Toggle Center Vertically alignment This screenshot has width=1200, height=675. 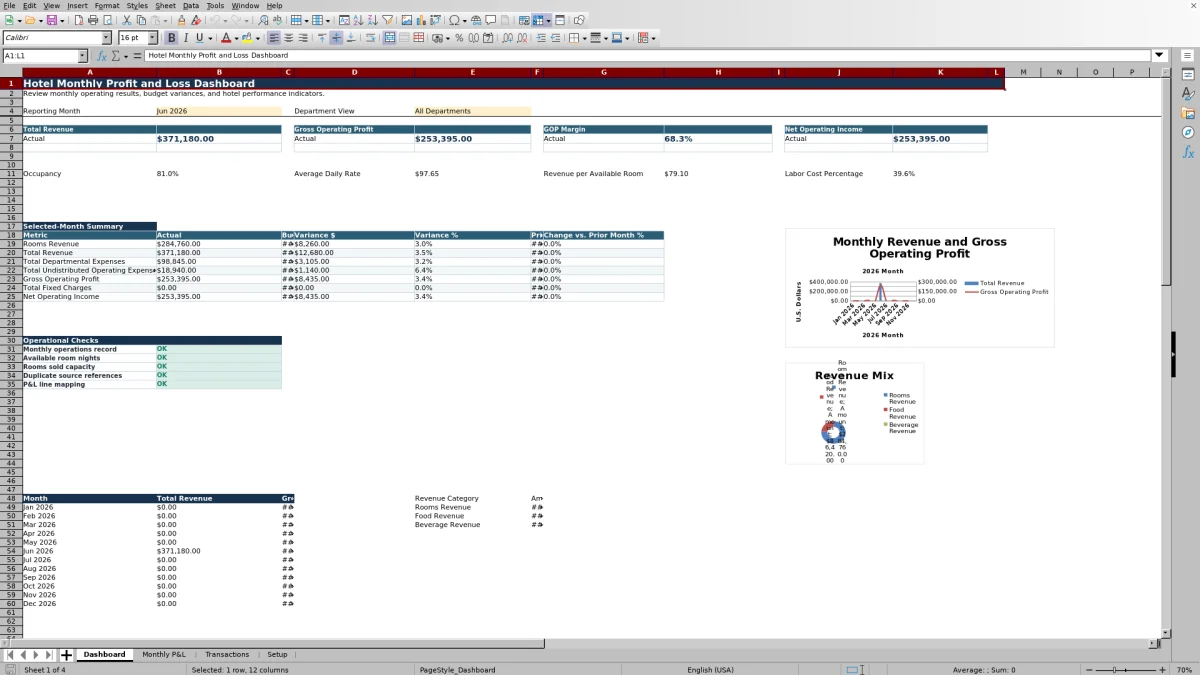pyautogui.click(x=336, y=38)
